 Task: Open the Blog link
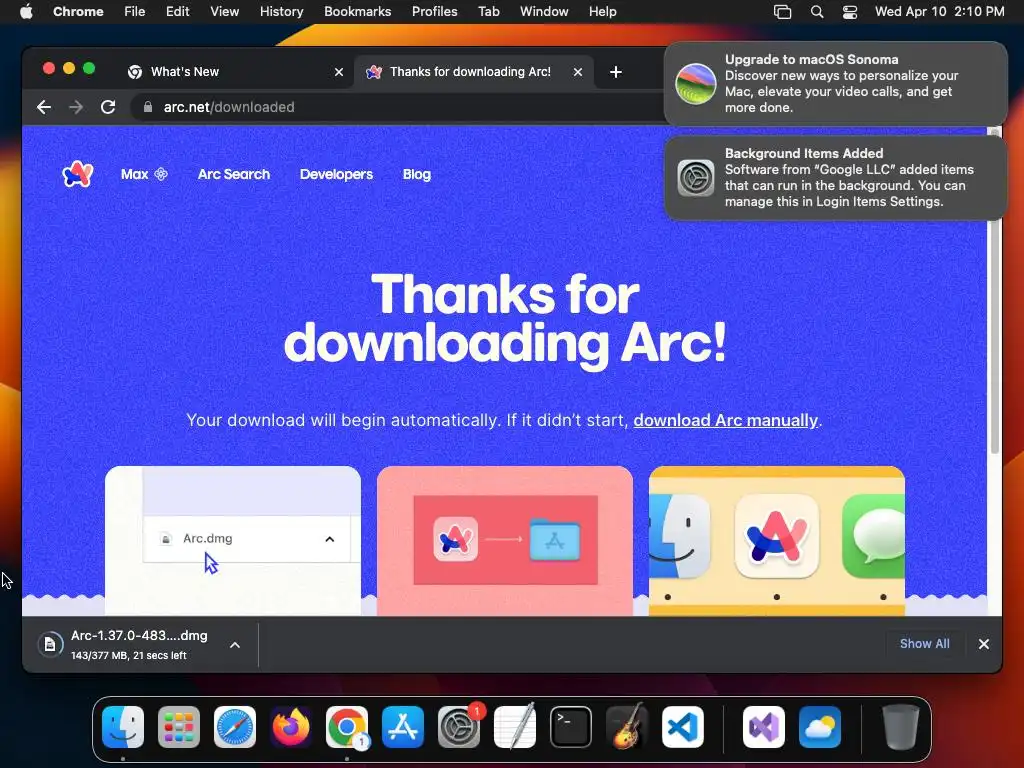pyautogui.click(x=417, y=174)
